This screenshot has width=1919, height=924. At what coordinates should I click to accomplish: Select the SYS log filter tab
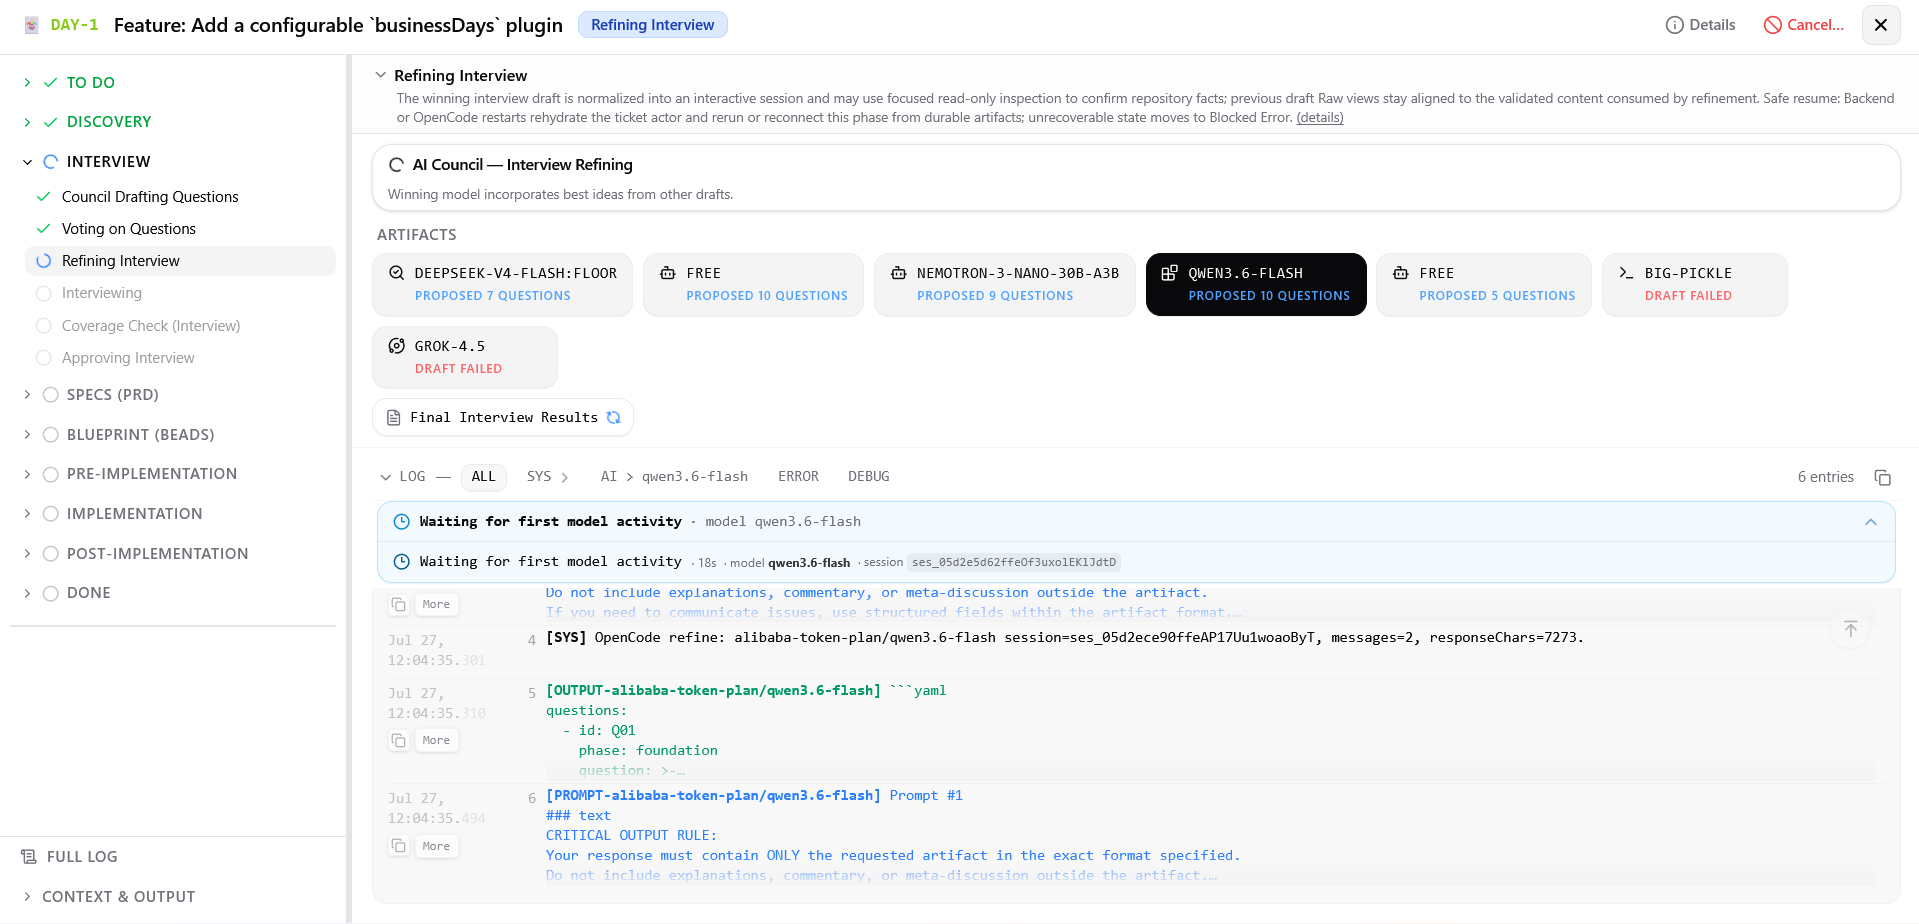539,477
